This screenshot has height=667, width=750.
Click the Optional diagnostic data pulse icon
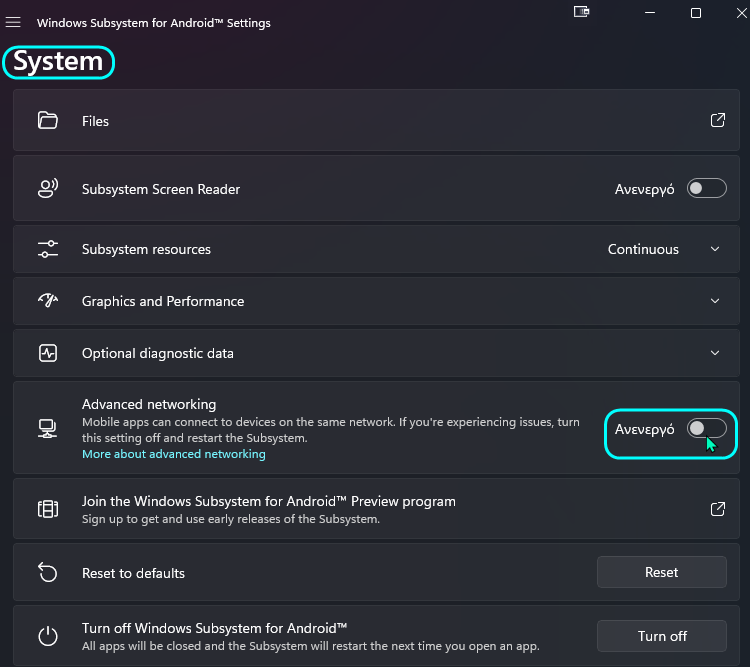[47, 353]
